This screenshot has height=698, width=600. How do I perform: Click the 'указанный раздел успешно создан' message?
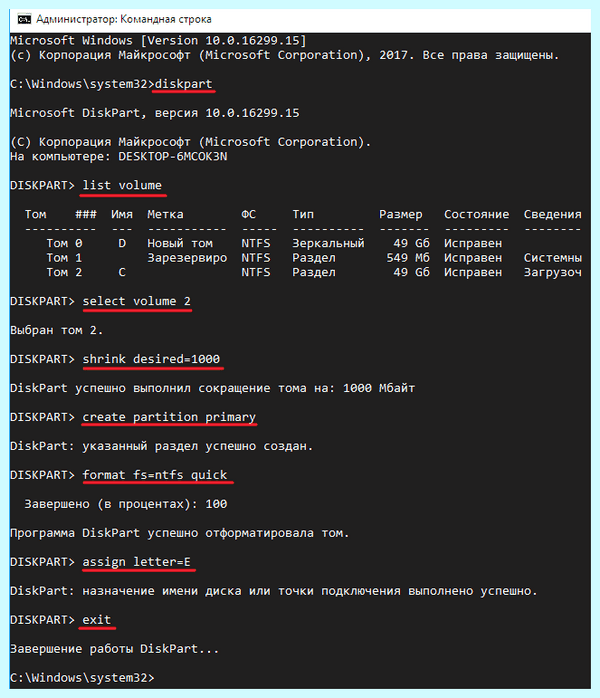click(198, 446)
